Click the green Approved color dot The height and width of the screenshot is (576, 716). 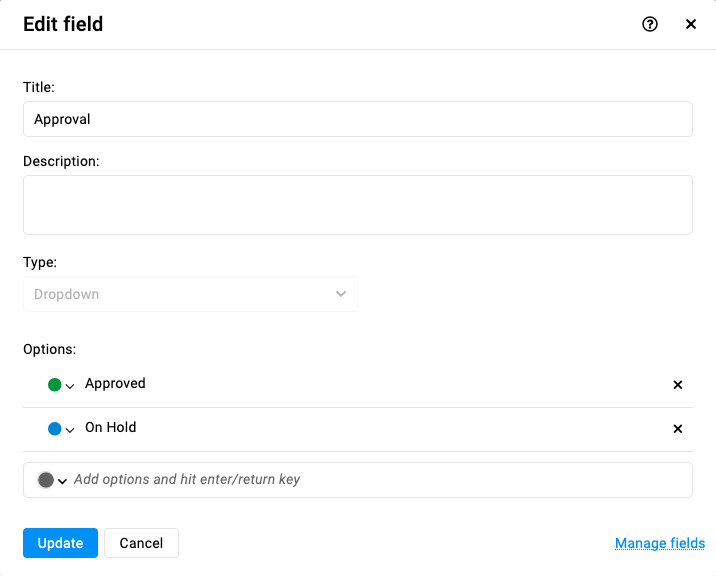[x=55, y=385]
